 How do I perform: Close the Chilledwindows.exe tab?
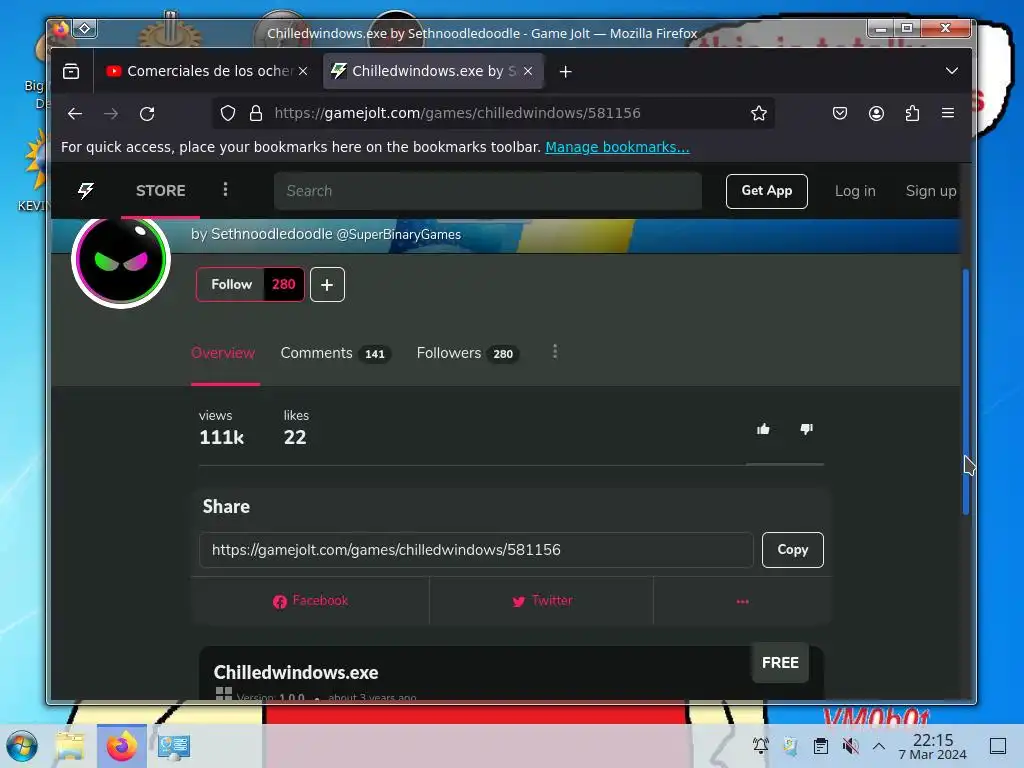[528, 71]
